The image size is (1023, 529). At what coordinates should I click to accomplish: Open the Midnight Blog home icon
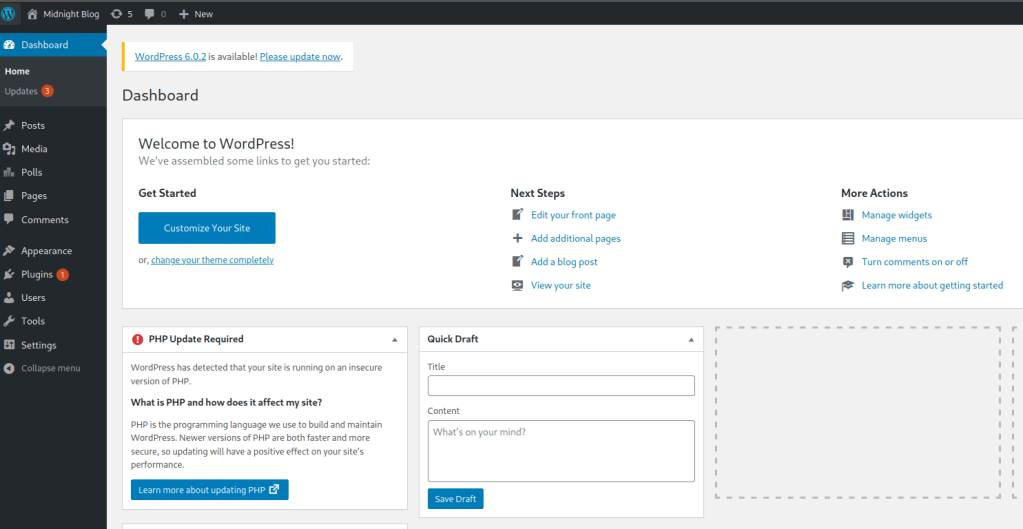[33, 14]
